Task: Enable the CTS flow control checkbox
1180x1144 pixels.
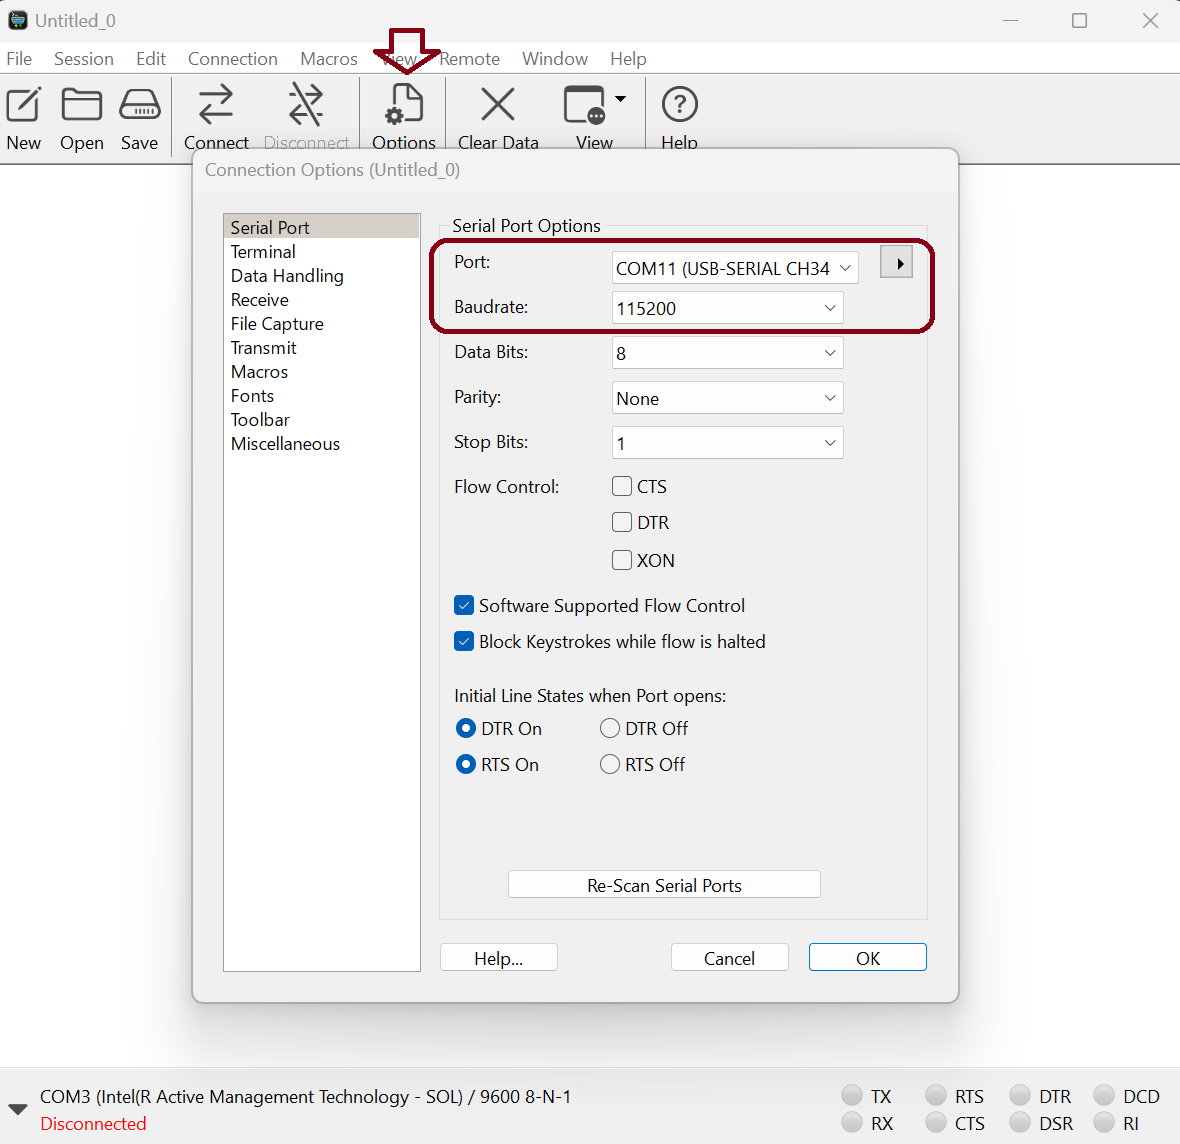Action: (622, 486)
